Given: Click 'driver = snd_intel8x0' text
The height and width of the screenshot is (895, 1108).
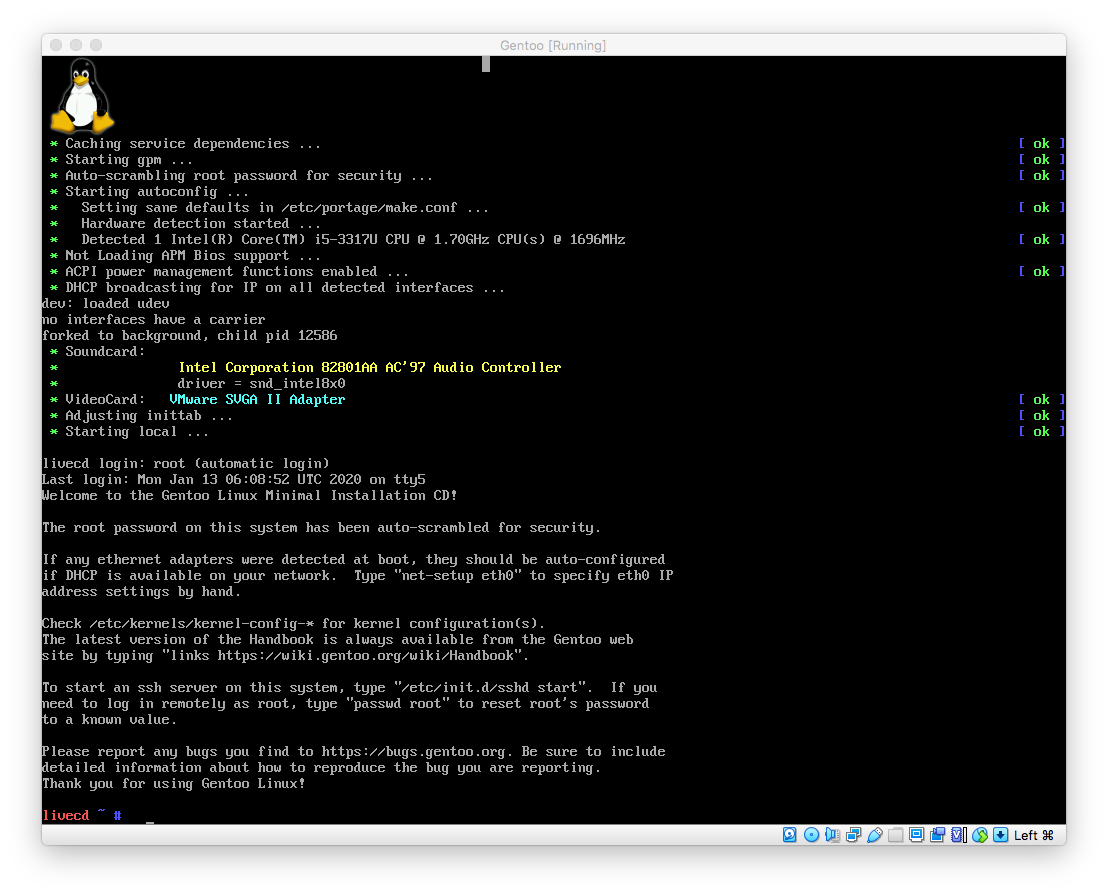Looking at the screenshot, I should pyautogui.click(x=261, y=383).
